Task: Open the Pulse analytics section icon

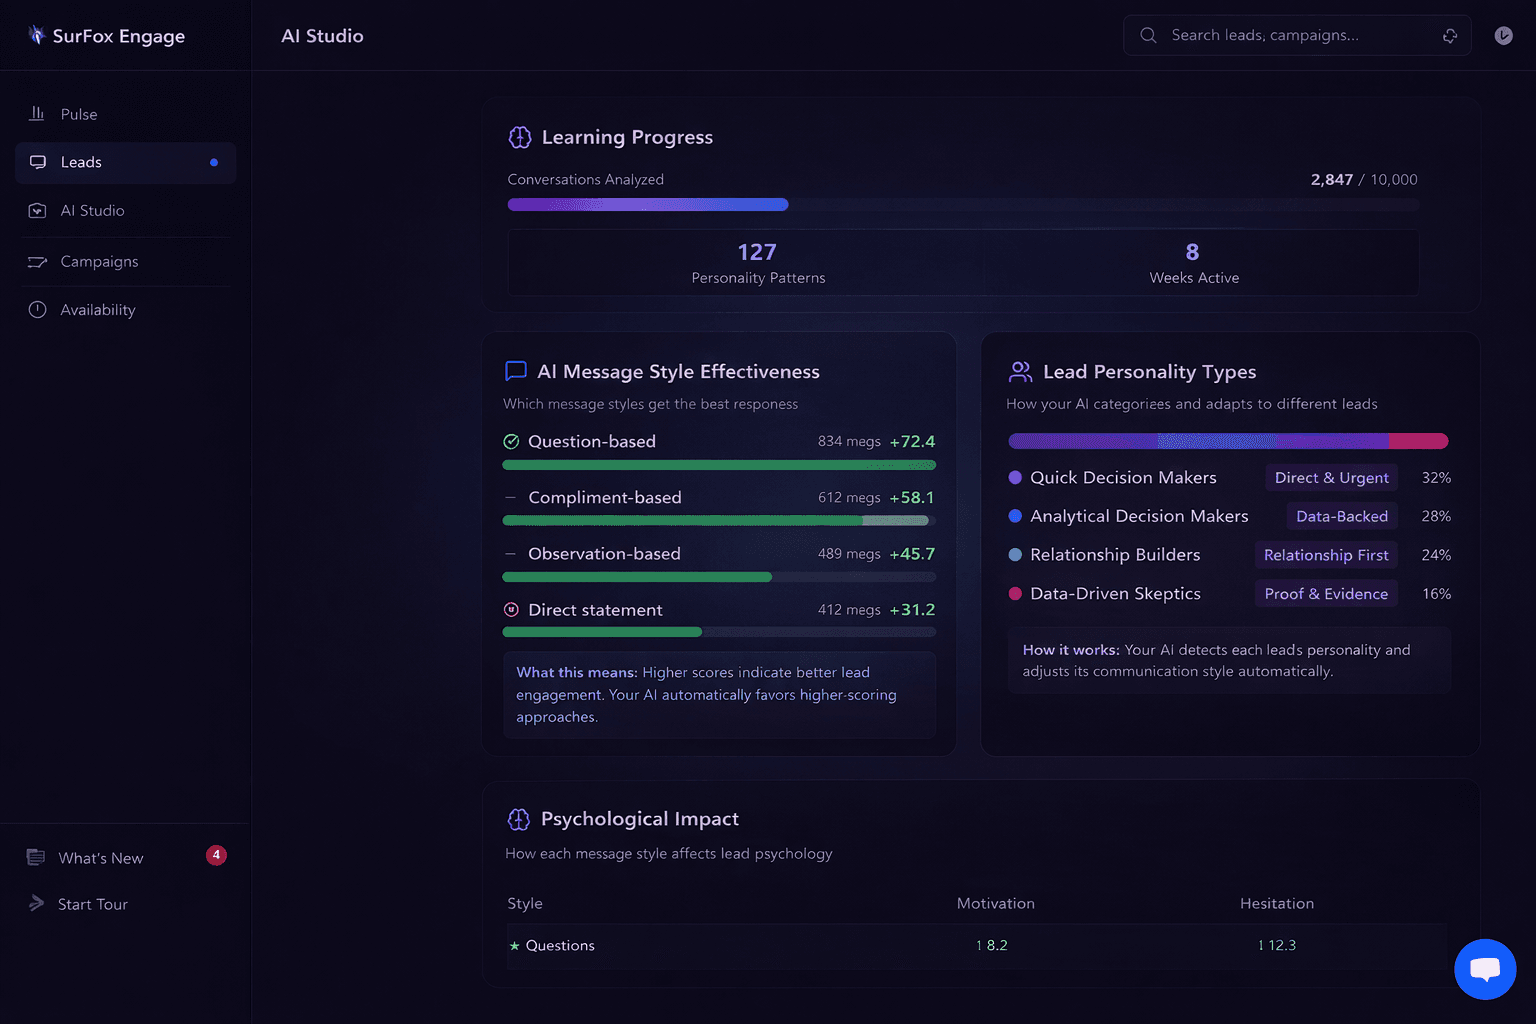Action: click(x=37, y=113)
